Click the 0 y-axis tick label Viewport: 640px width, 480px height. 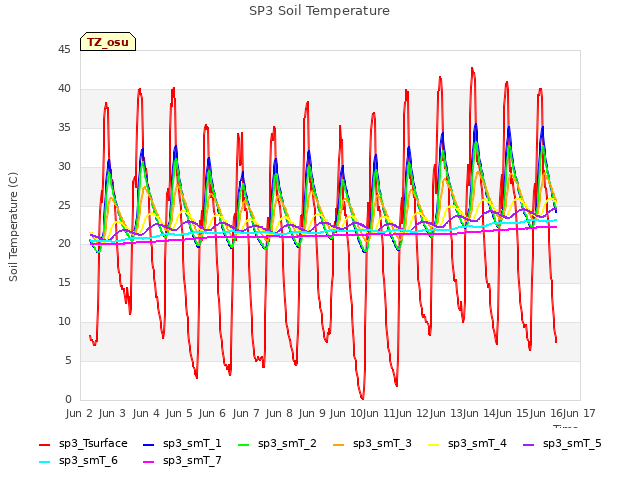point(68,400)
